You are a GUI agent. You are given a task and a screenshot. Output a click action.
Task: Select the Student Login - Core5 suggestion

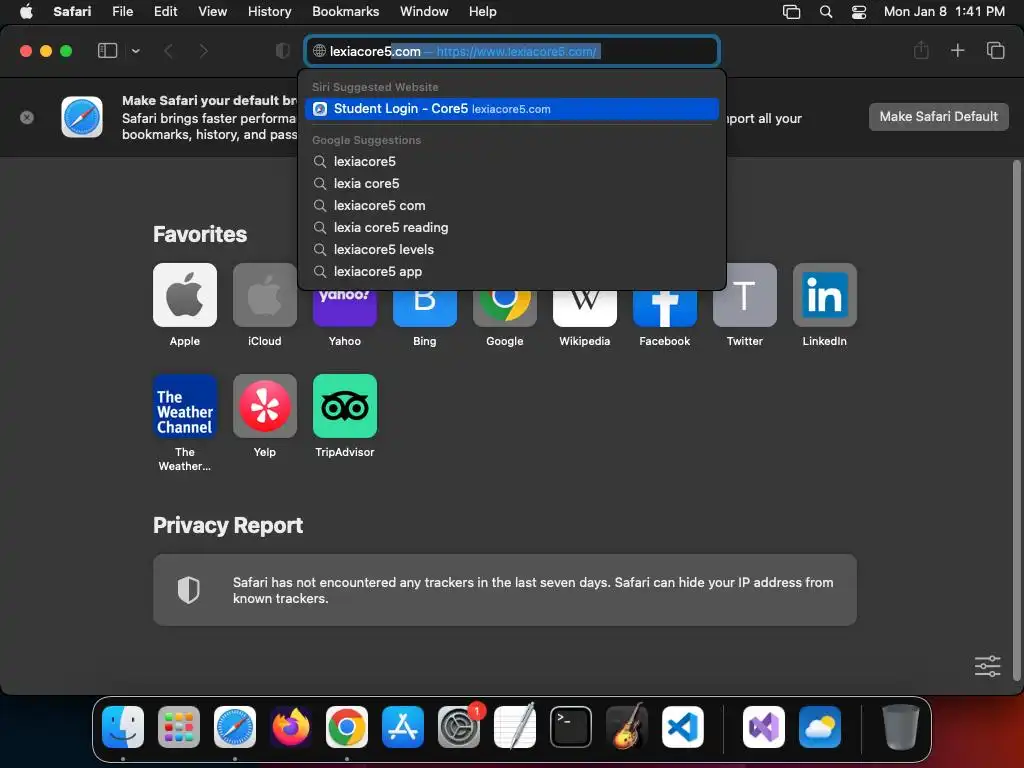pos(512,109)
